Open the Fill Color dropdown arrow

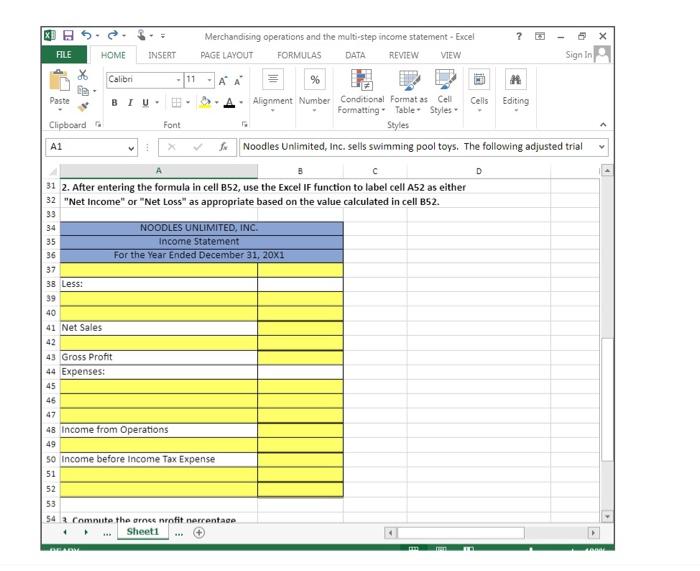tap(217, 103)
